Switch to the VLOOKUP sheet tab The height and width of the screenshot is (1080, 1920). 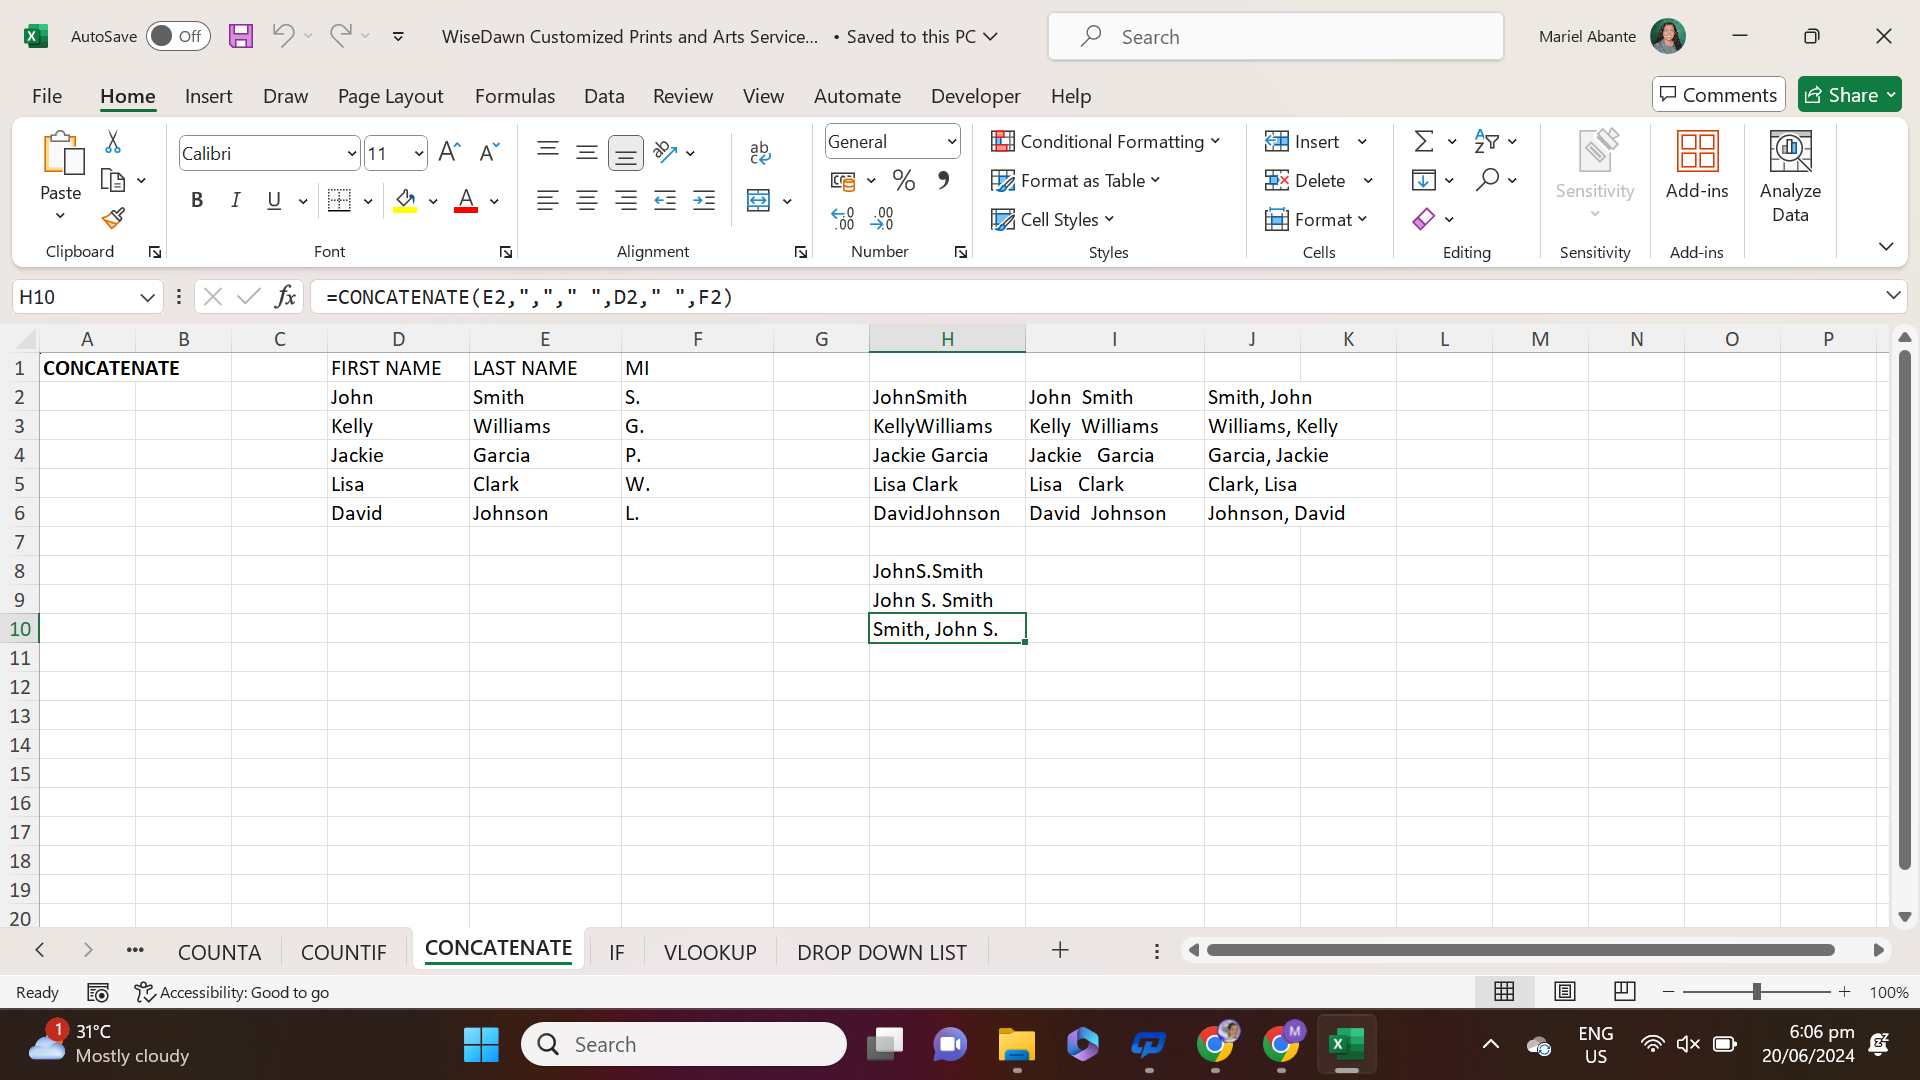click(x=710, y=952)
